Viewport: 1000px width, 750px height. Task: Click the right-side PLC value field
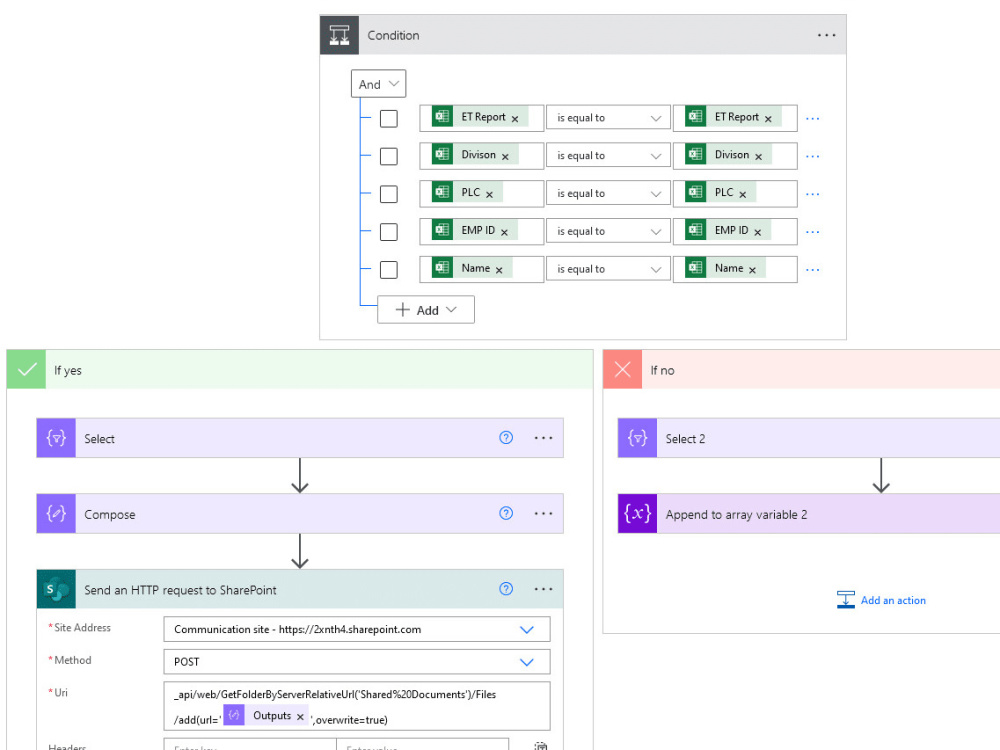pyautogui.click(x=735, y=193)
